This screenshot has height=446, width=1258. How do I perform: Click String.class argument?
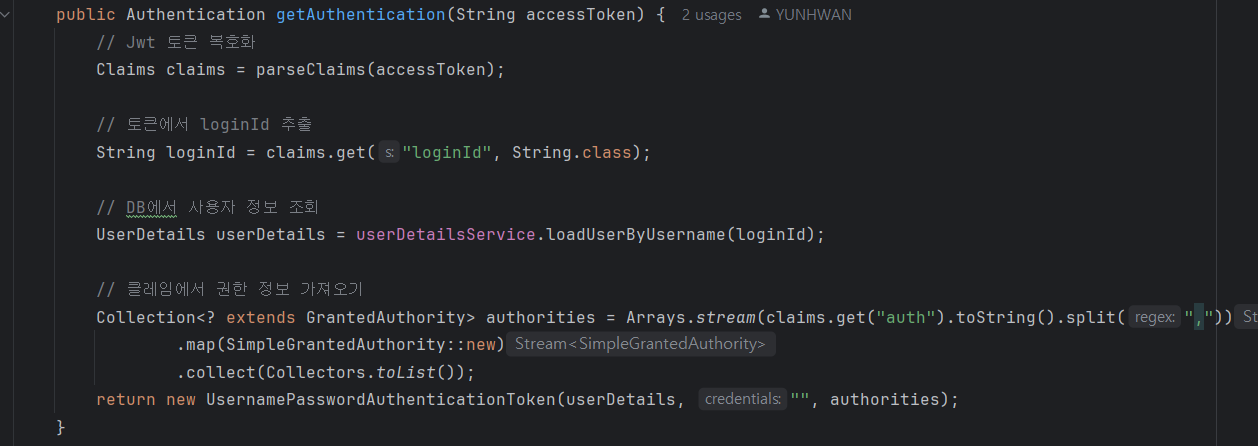(571, 153)
